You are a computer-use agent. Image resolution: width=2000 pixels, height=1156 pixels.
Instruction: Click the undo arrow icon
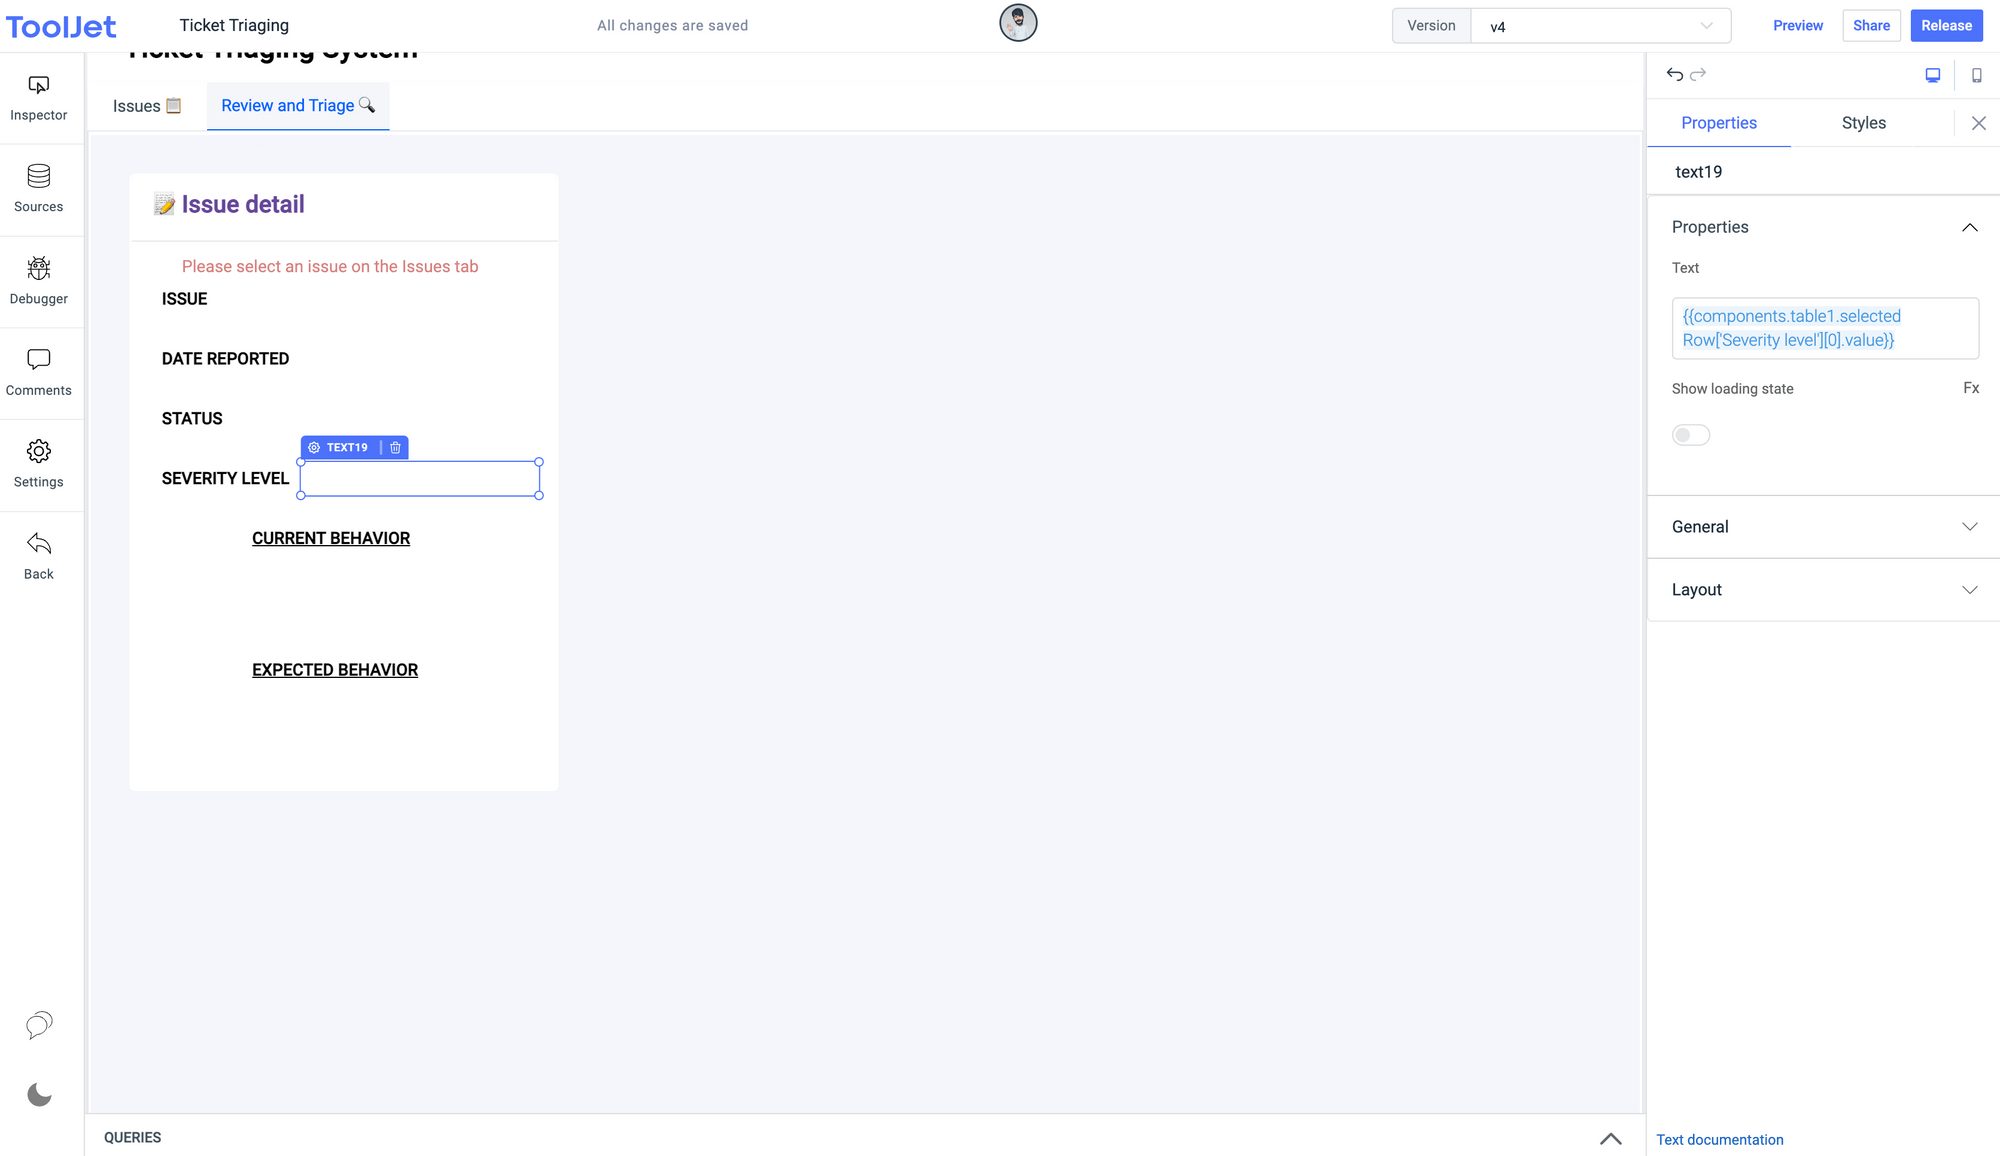1675,74
